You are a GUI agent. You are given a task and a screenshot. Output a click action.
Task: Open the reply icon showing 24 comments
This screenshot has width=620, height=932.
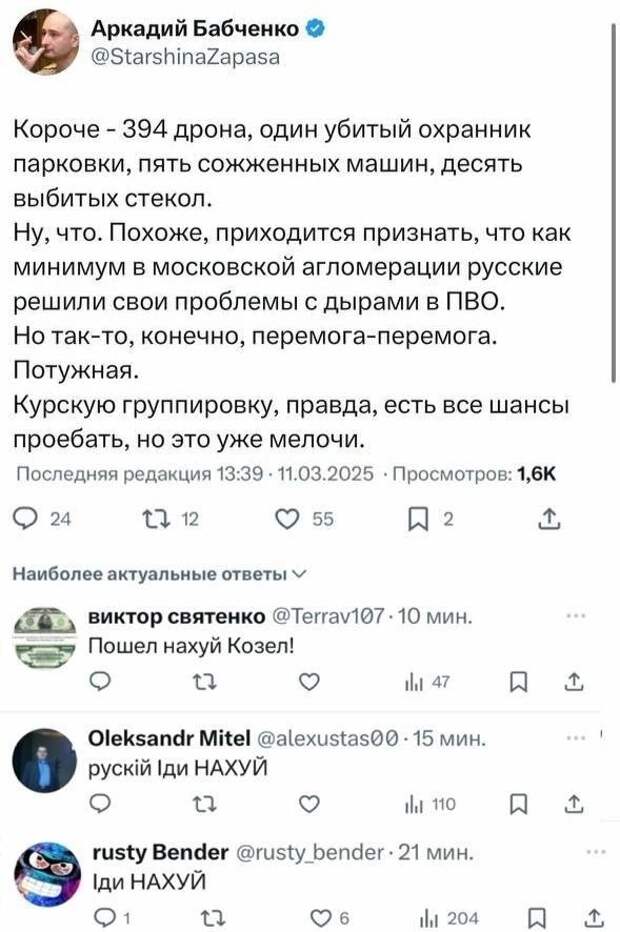pyautogui.click(x=42, y=519)
